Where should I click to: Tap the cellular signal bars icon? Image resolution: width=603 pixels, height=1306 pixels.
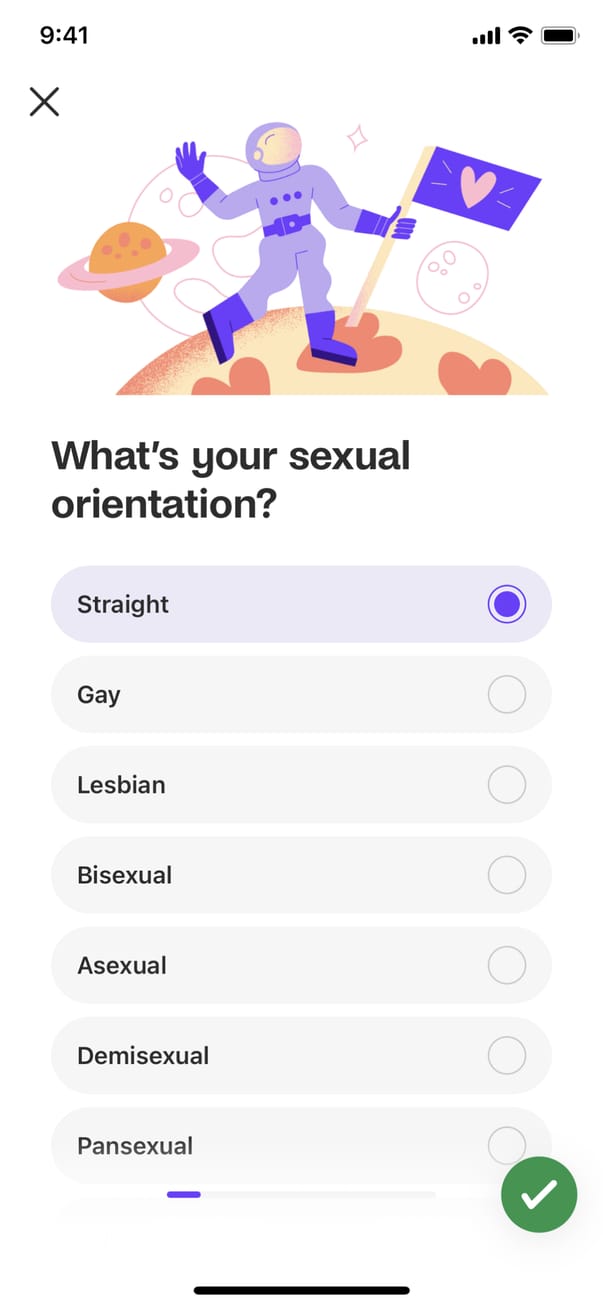485,36
